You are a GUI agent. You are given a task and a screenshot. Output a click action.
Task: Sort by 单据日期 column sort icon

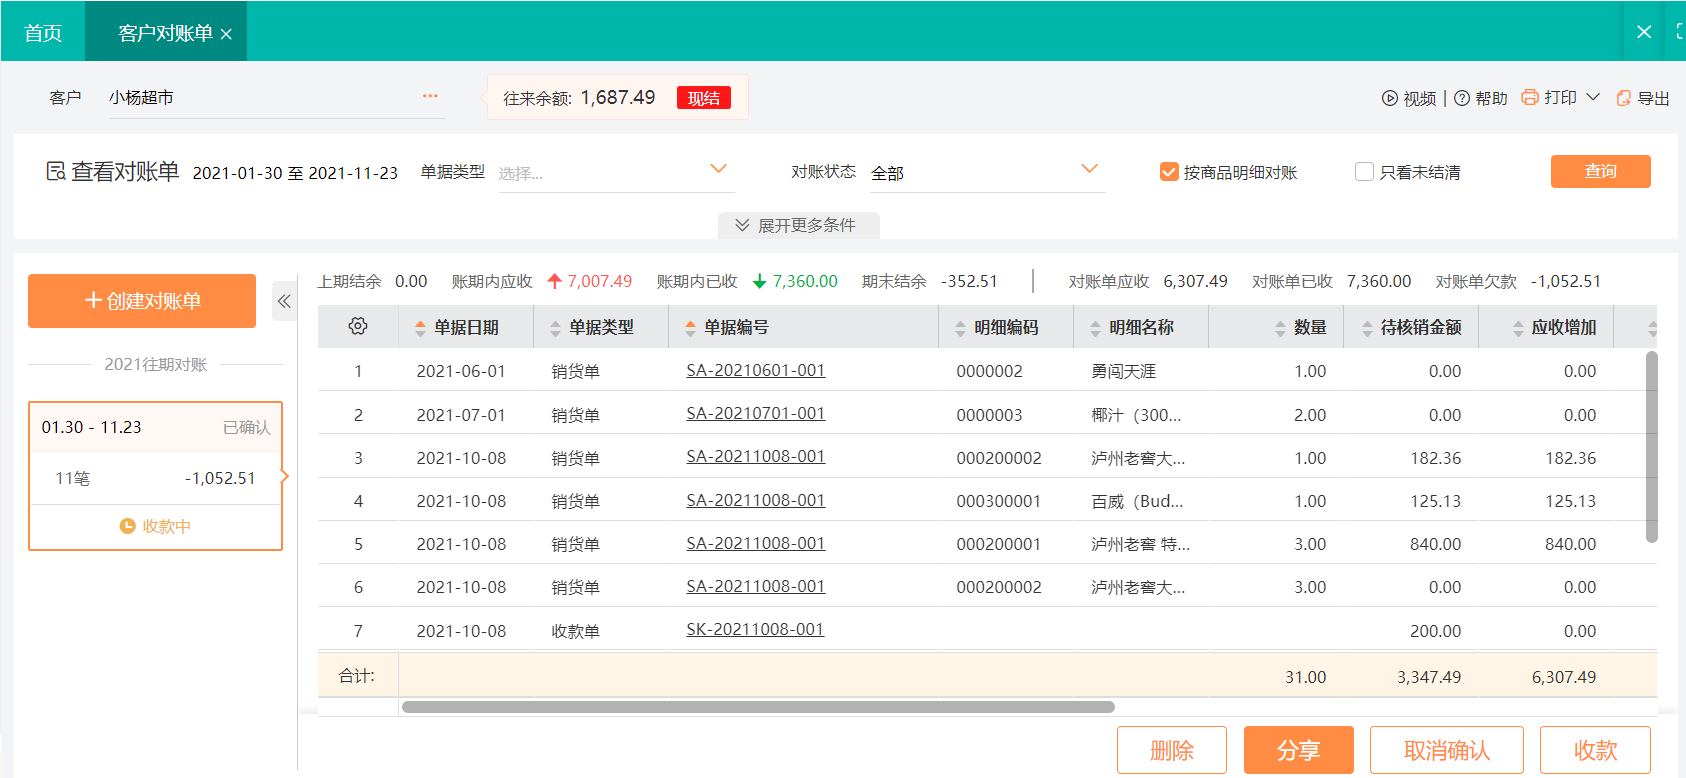tap(420, 328)
